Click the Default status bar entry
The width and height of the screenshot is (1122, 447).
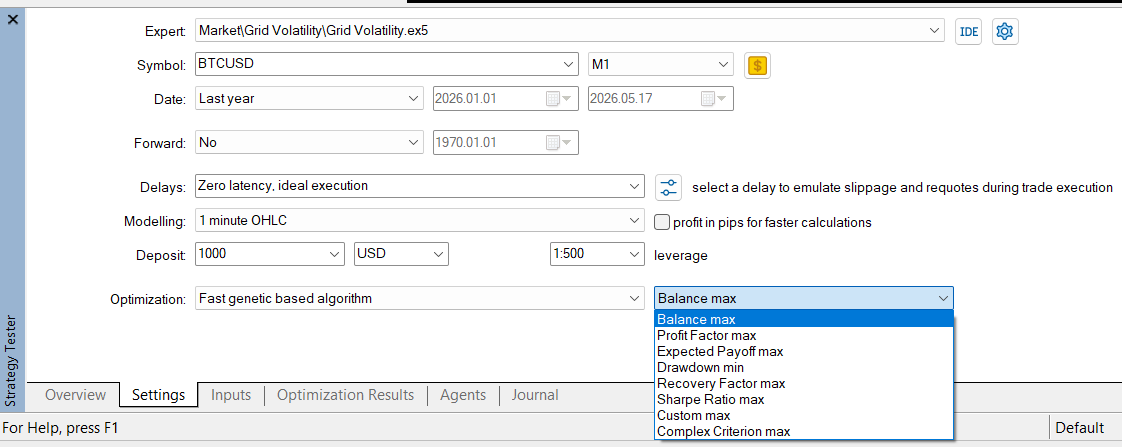tap(1080, 428)
